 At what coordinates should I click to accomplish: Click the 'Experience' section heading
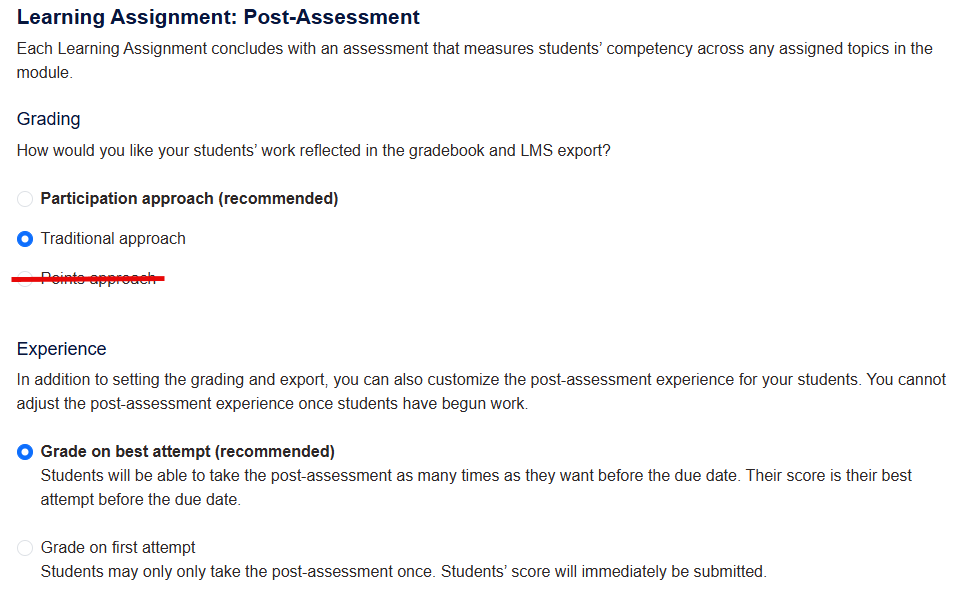(61, 349)
